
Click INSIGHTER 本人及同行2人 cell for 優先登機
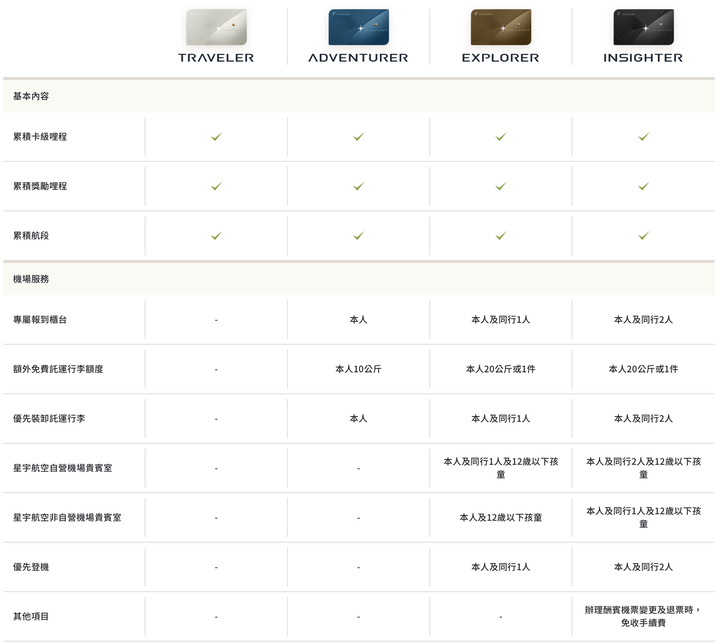[x=643, y=567]
